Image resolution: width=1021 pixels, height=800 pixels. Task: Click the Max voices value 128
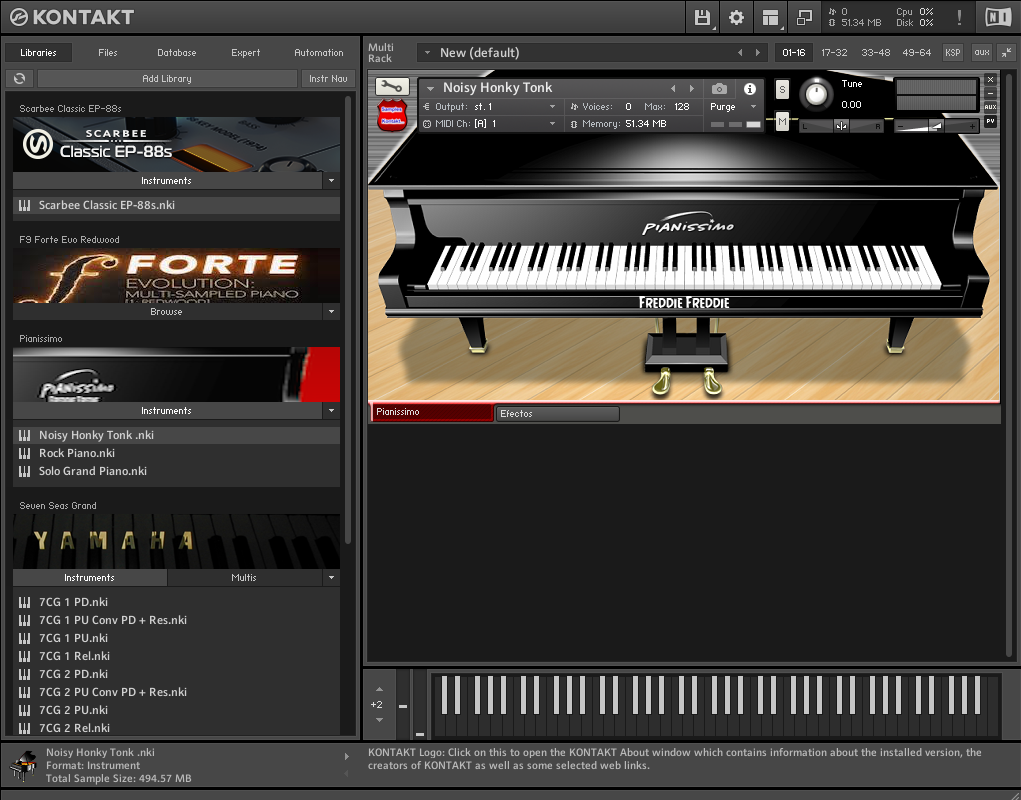682,107
